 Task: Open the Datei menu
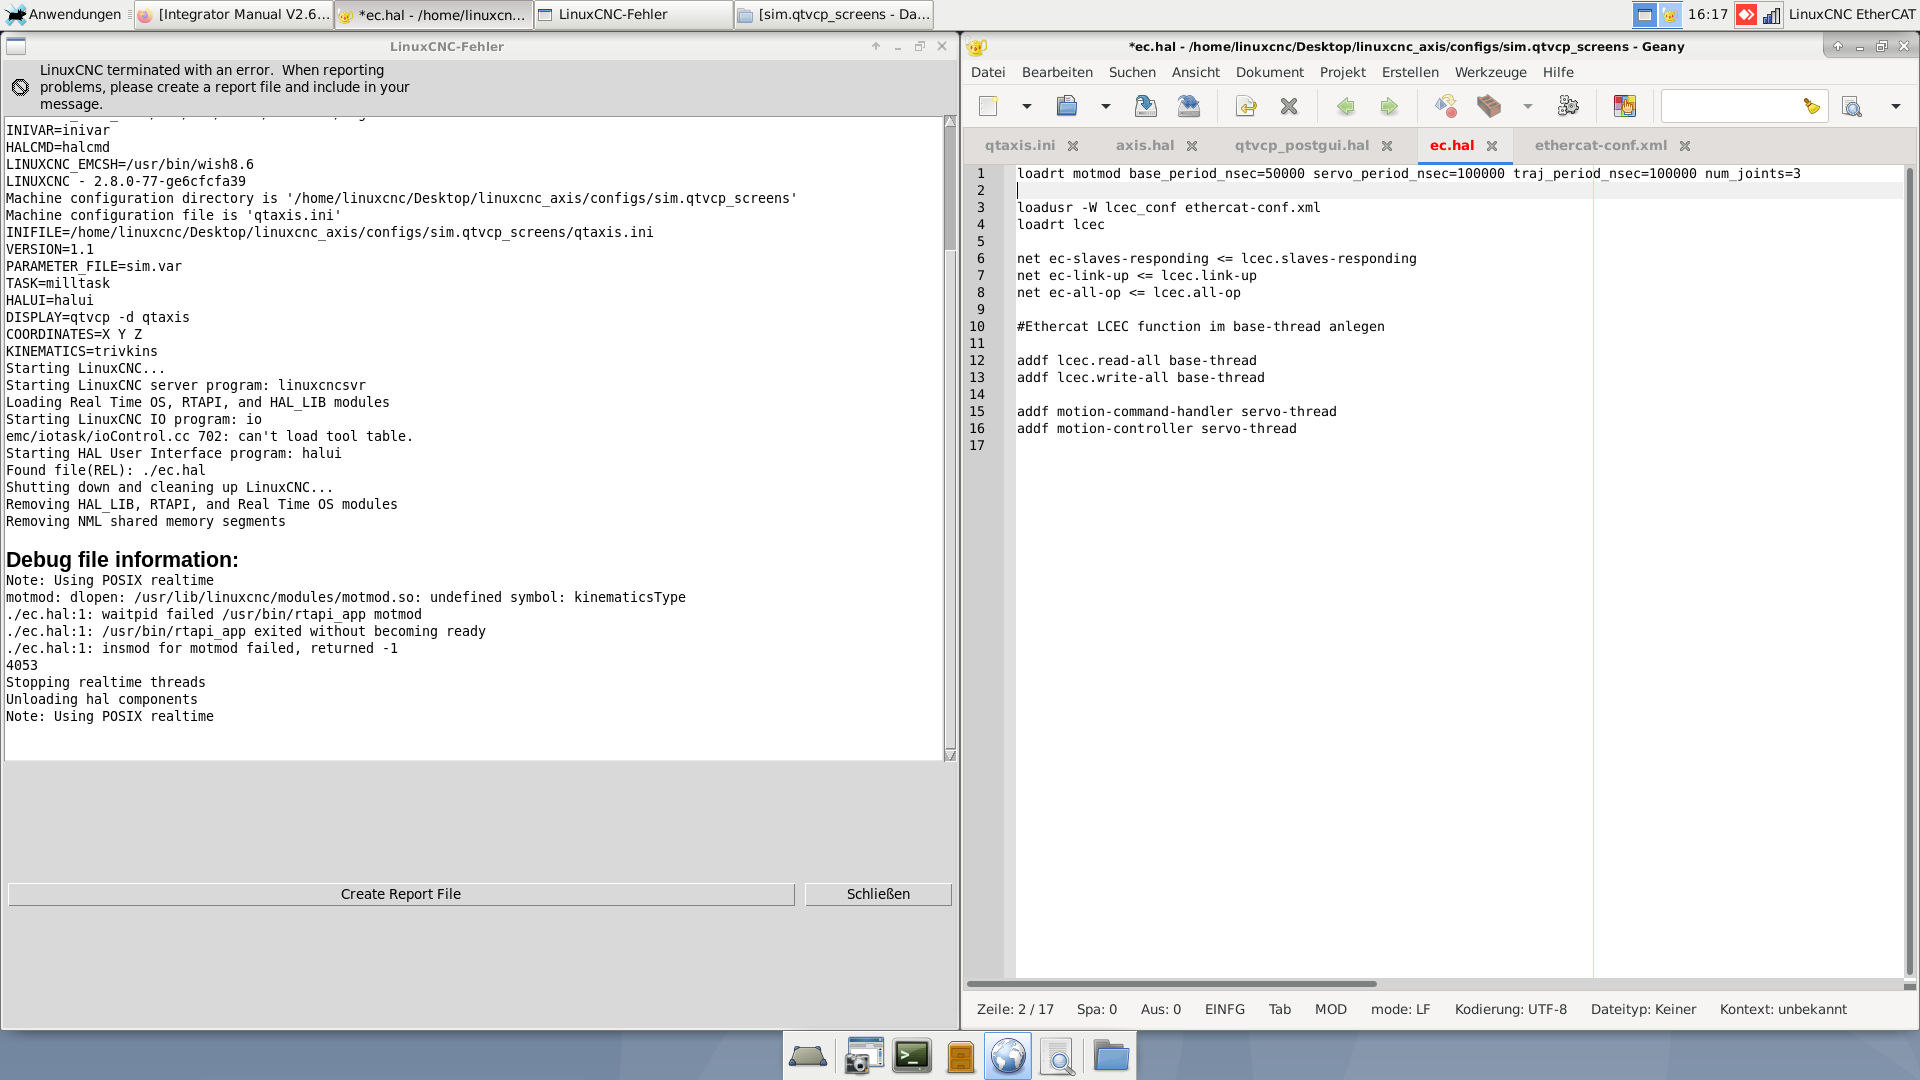pos(988,72)
